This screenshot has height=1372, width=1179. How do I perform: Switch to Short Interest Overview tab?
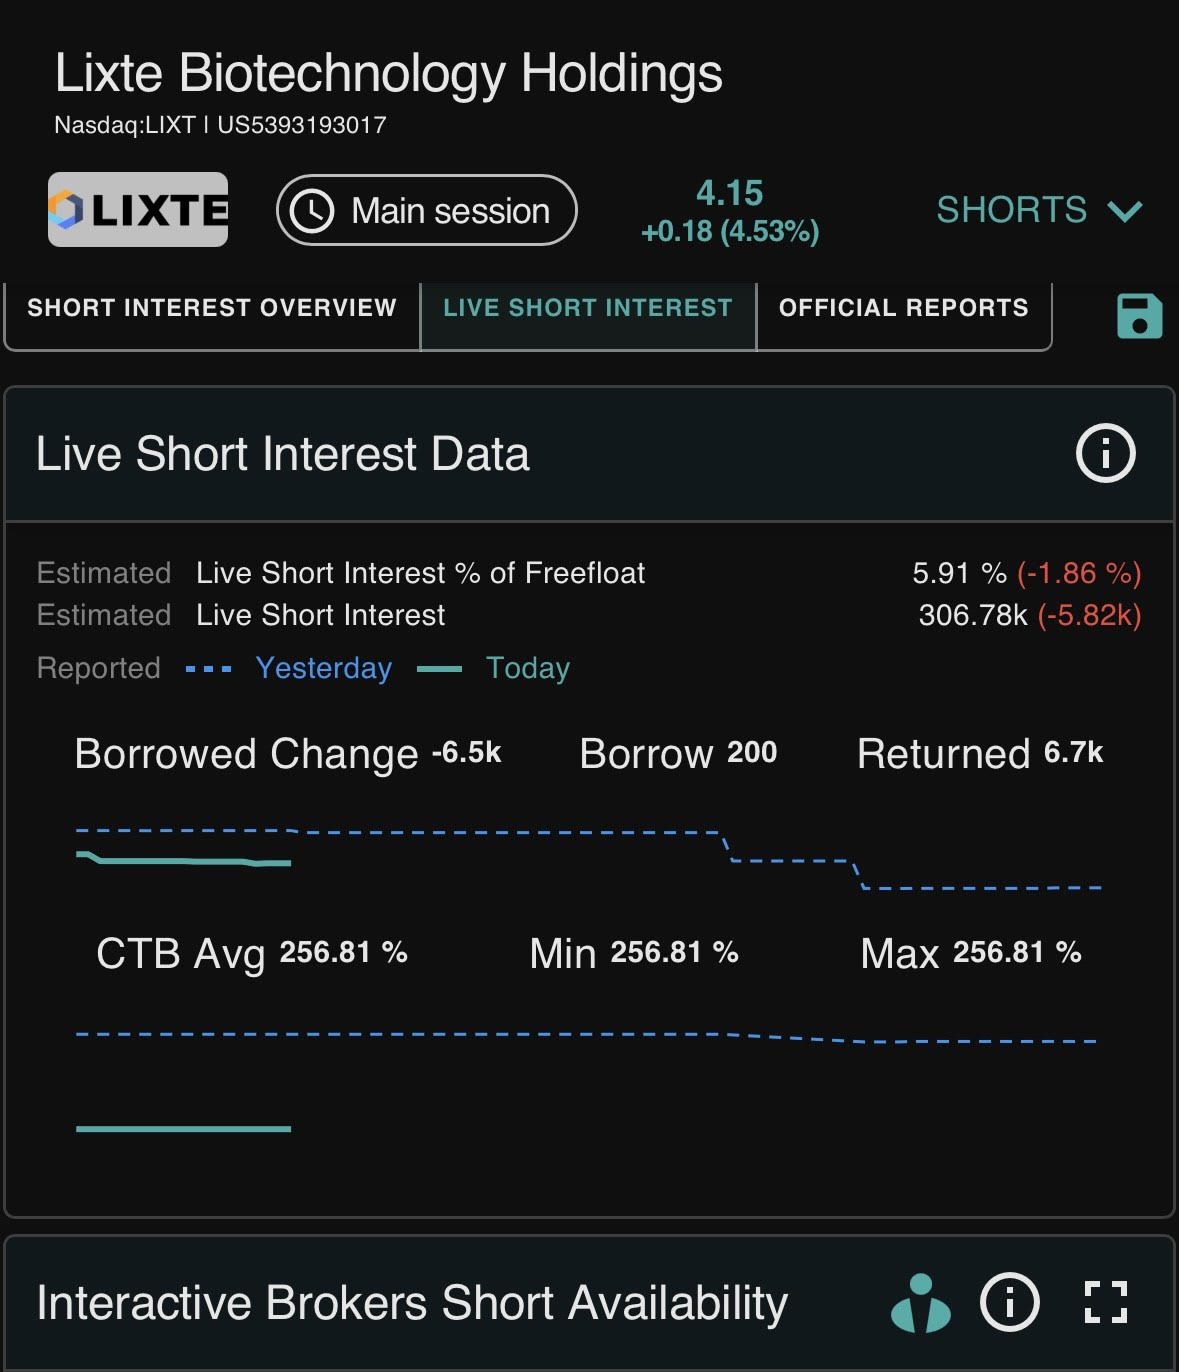(212, 308)
